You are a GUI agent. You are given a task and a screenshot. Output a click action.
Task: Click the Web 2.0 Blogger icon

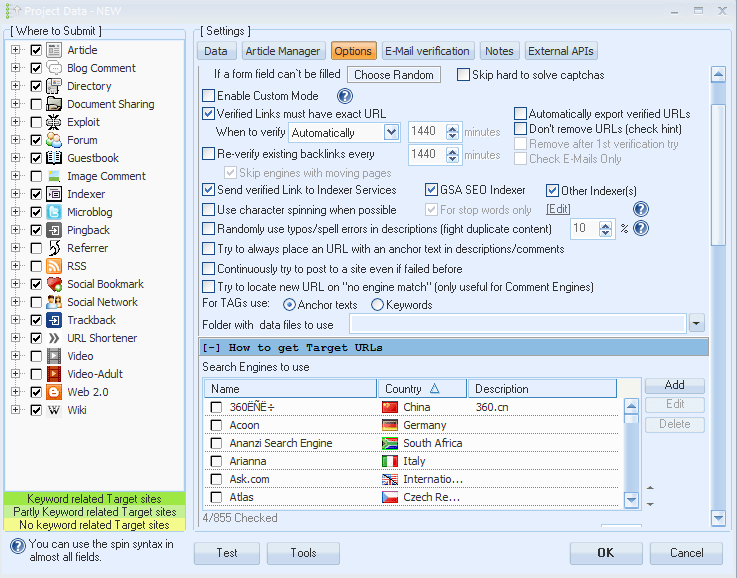(x=54, y=392)
